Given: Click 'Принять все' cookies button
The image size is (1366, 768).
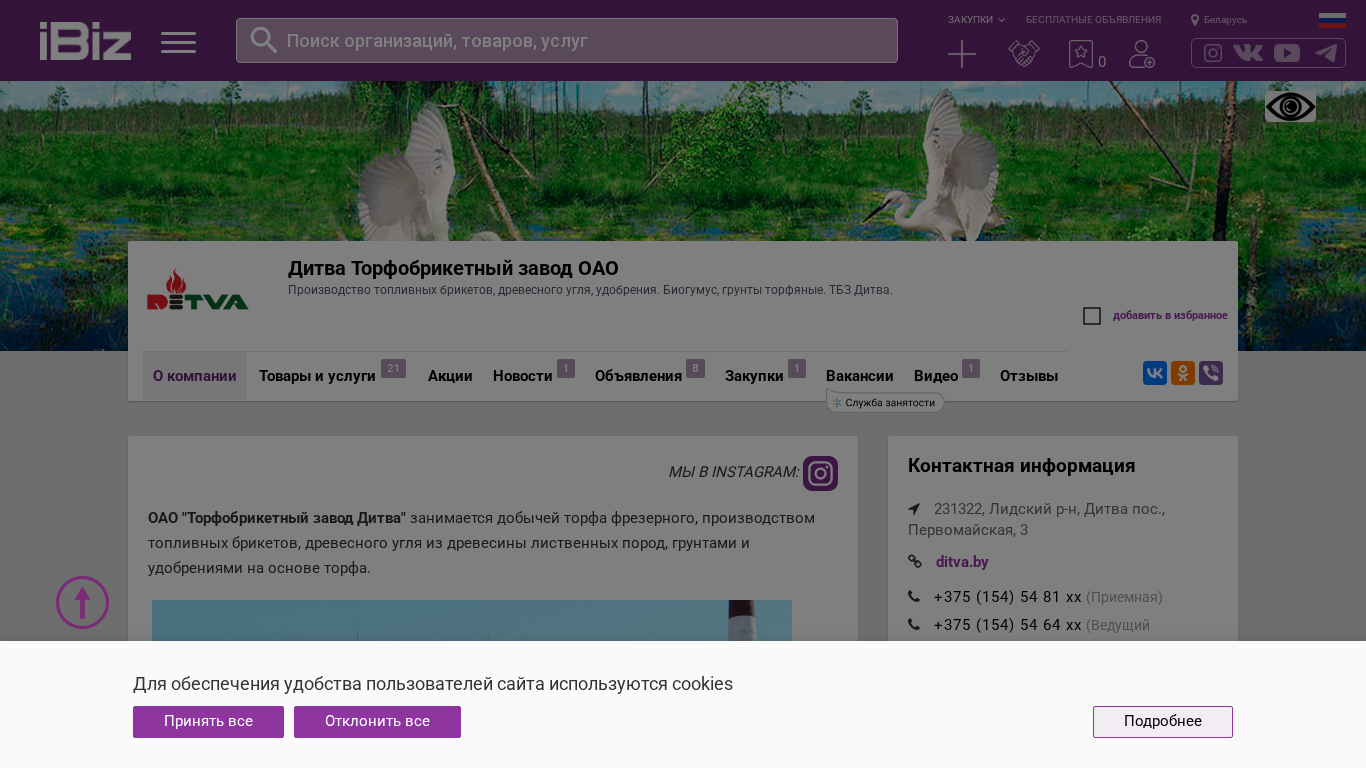Looking at the screenshot, I should coord(208,722).
